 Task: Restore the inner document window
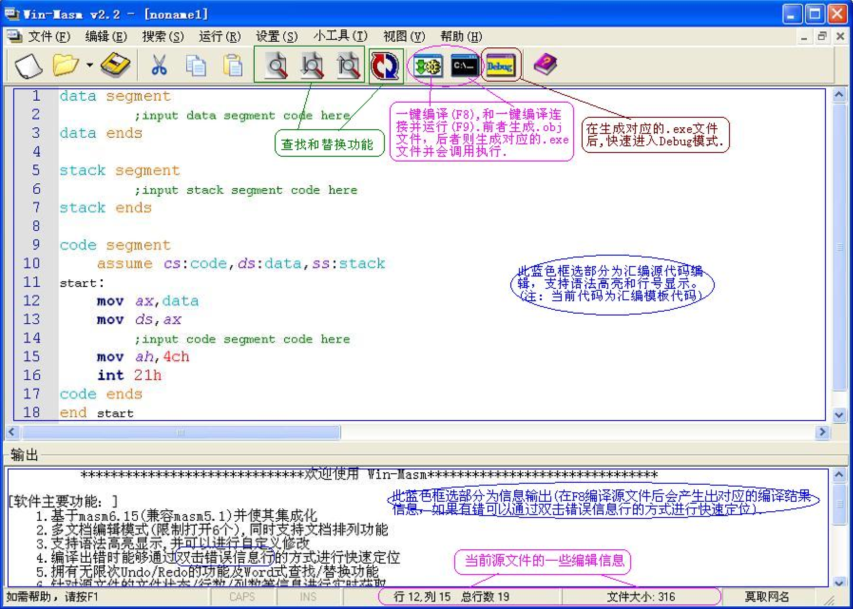tap(822, 36)
